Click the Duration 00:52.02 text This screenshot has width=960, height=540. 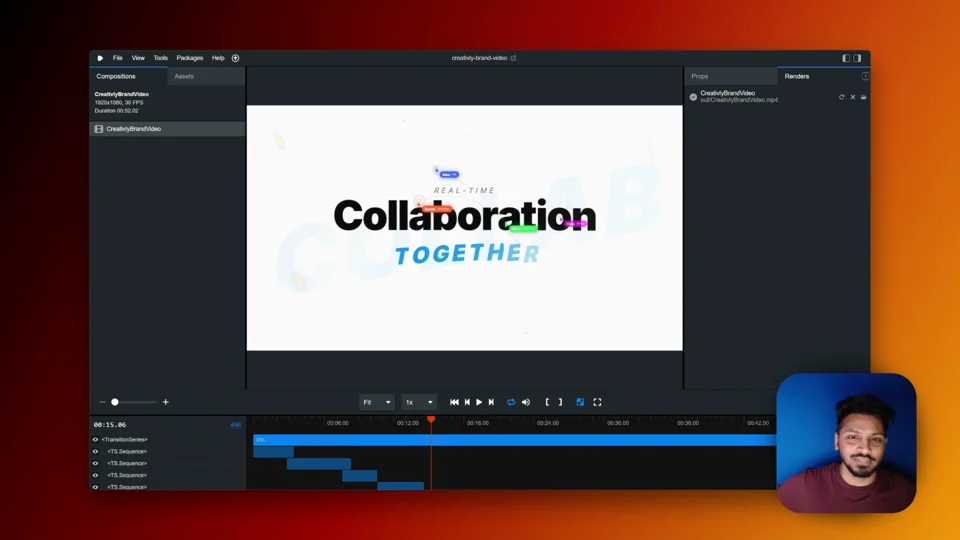116,111
